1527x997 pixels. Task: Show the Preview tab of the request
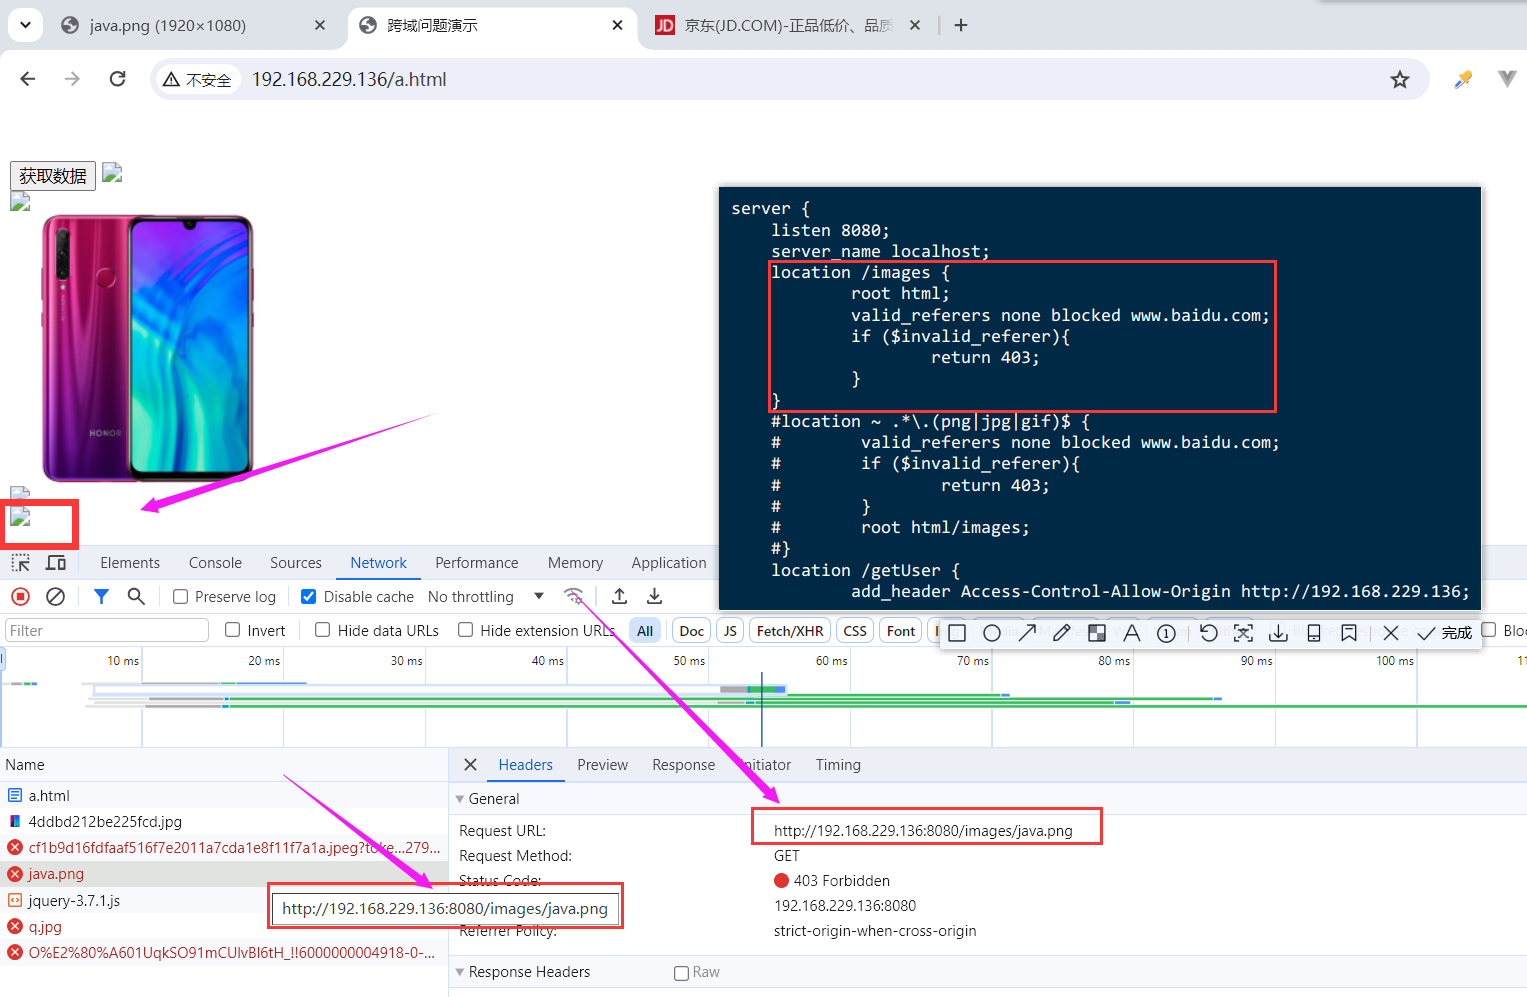603,765
